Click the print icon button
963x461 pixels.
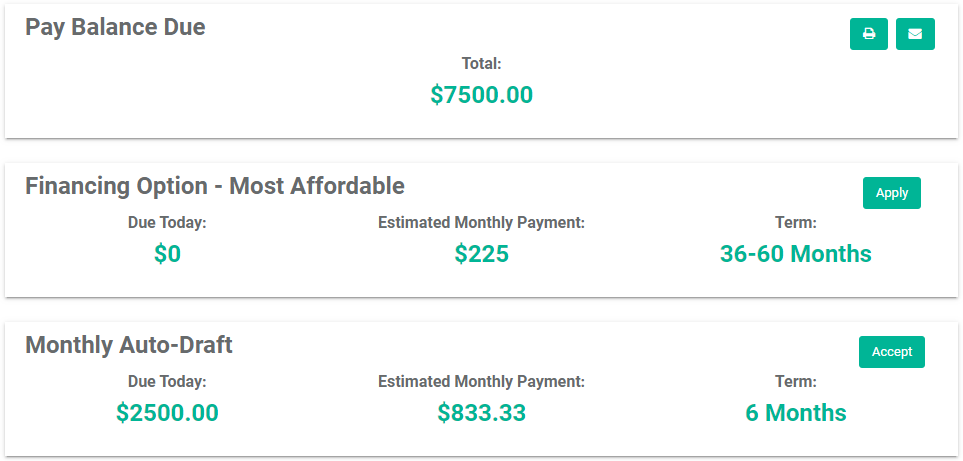pyautogui.click(x=868, y=34)
